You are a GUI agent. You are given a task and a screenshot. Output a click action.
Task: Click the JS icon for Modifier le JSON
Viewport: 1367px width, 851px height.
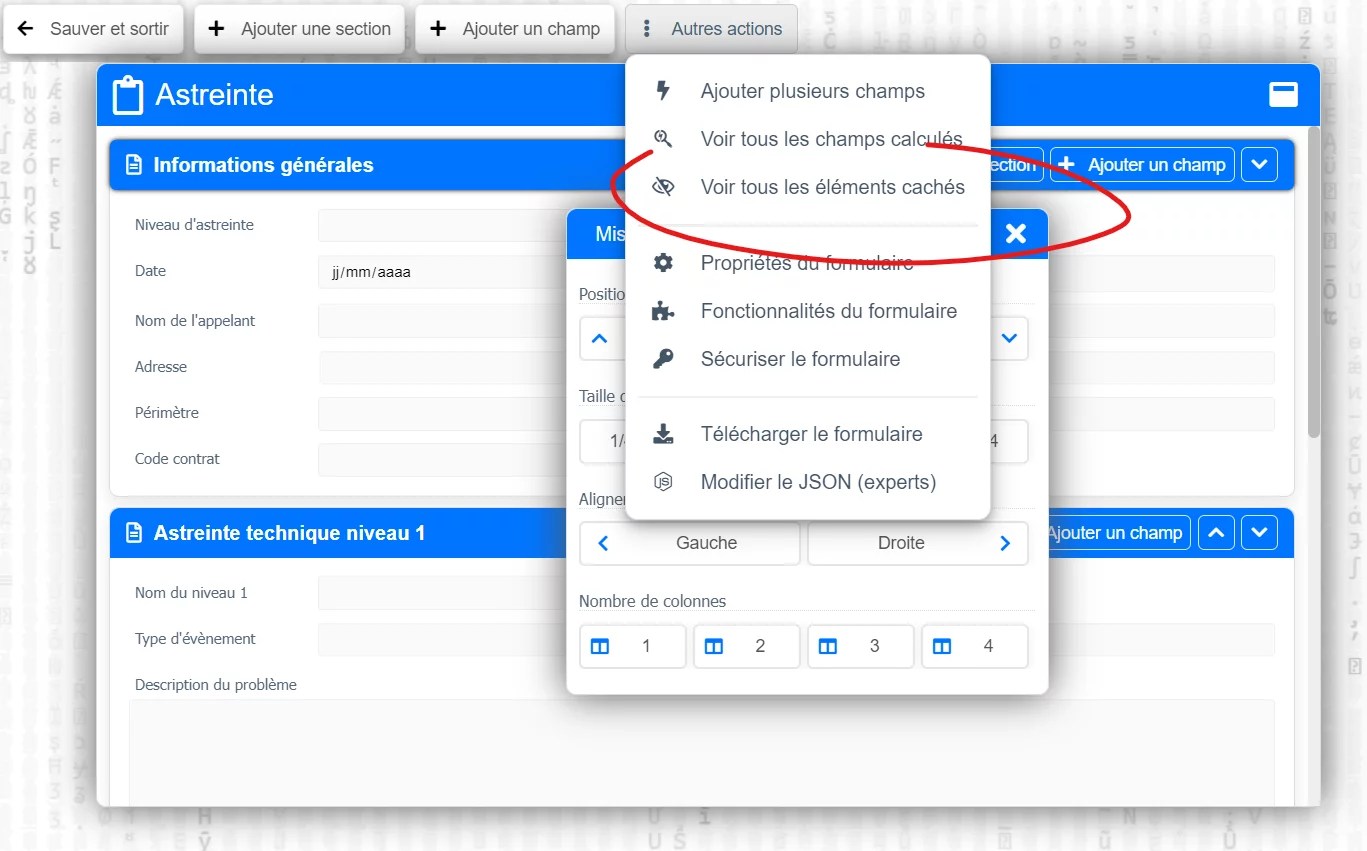[x=662, y=482]
